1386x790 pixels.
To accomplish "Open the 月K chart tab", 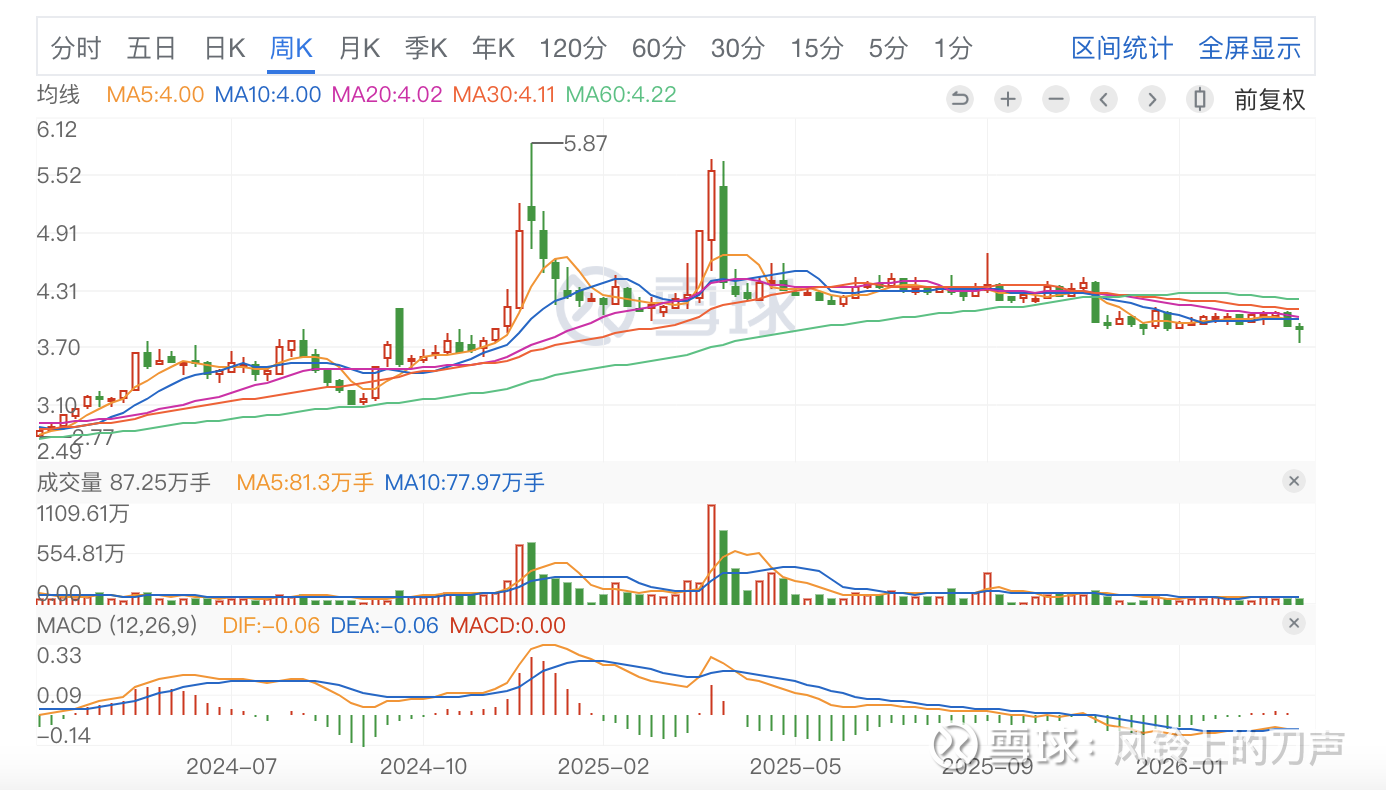I will click(x=359, y=48).
